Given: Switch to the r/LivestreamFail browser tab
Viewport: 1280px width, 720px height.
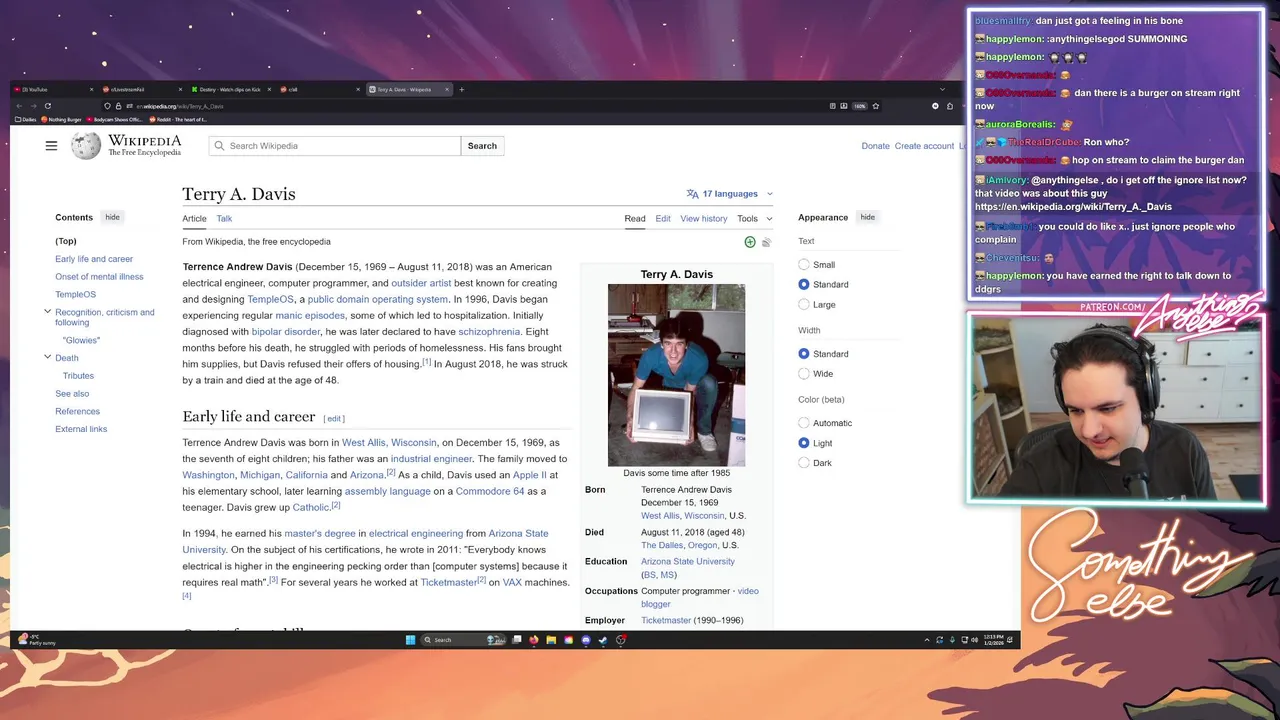Looking at the screenshot, I should coord(142,90).
